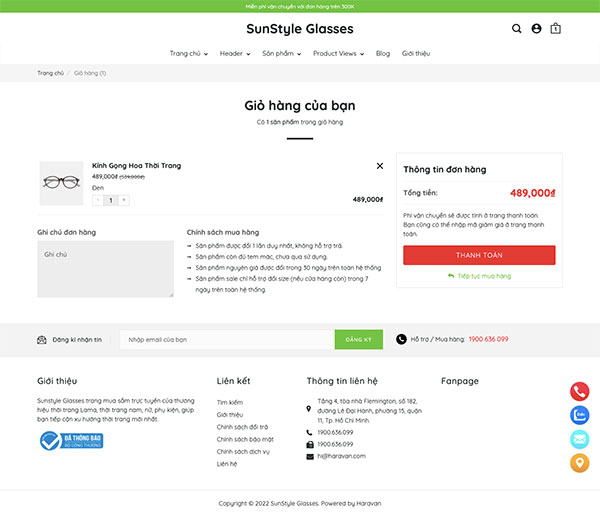Screen dimensions: 600x517
Task: Click the green ĐĂNG KÝ subscribe button
Action: coord(359,339)
